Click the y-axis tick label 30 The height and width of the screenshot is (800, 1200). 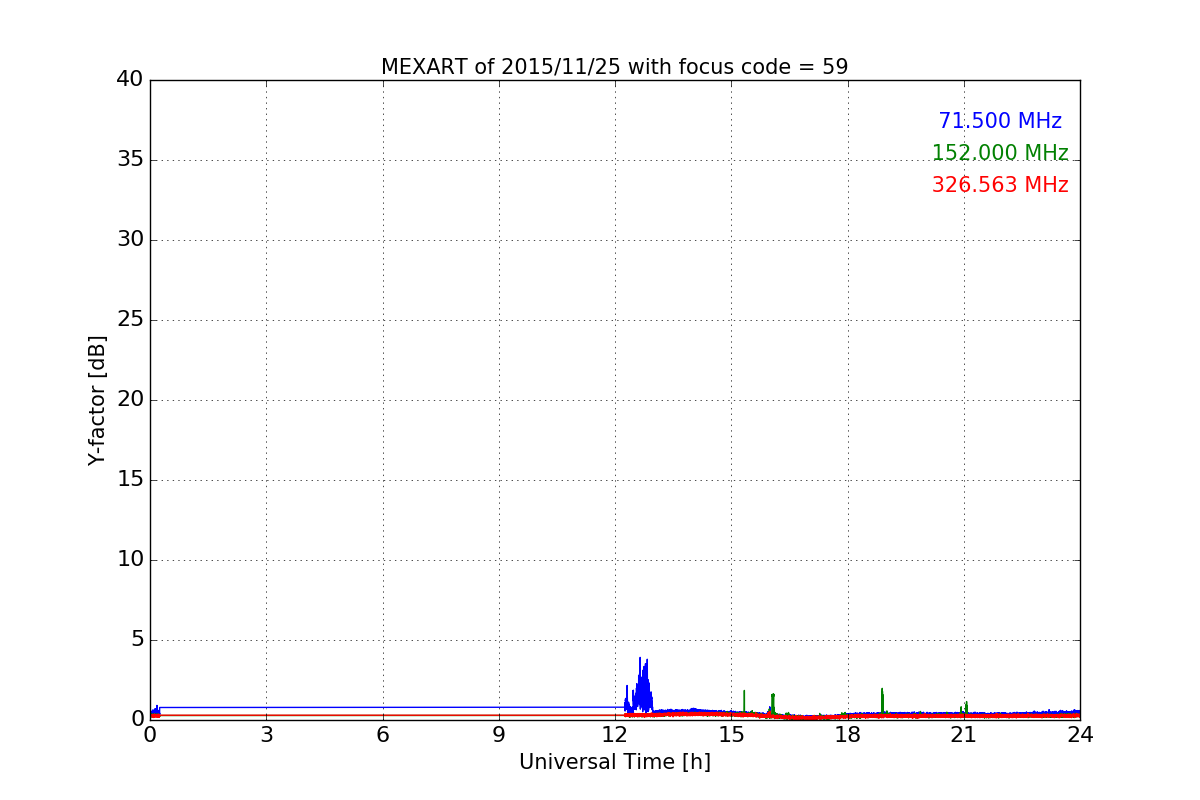click(x=130, y=239)
